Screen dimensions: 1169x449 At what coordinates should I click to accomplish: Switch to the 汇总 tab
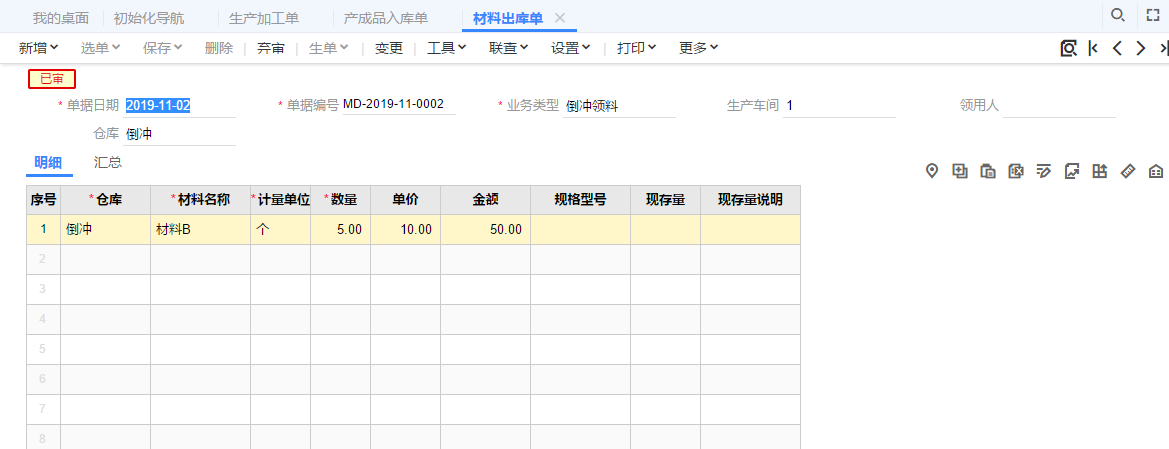pos(108,162)
